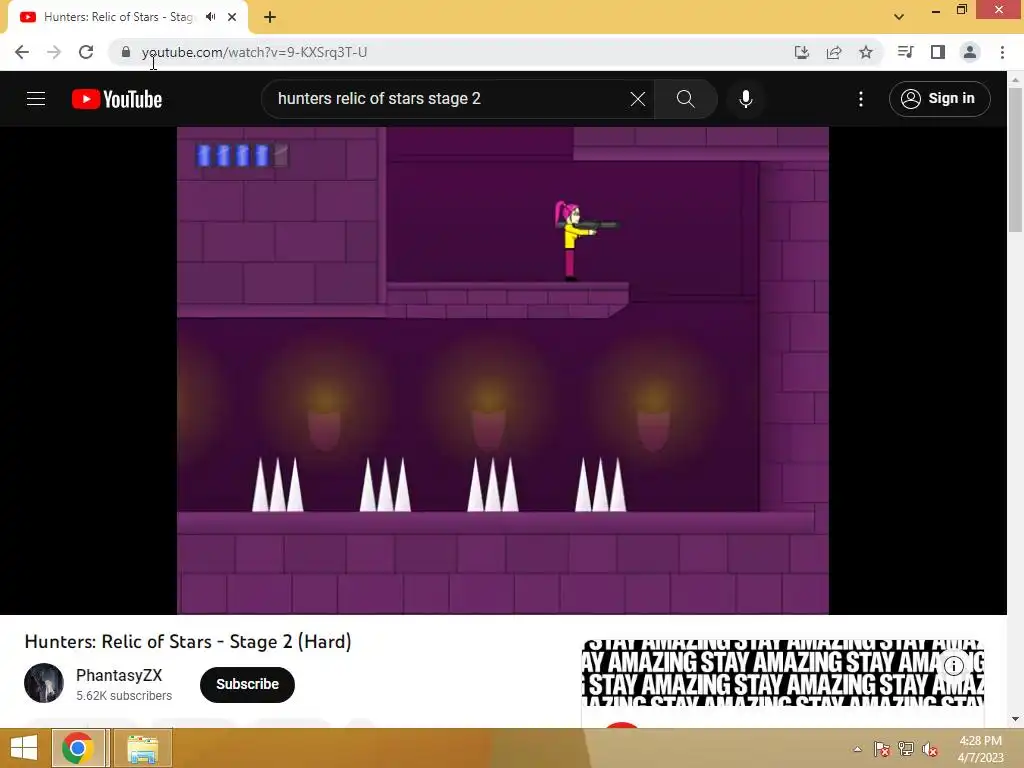This screenshot has width=1024, height=768.
Task: Open PhantasyZX channel avatar
Action: tap(44, 683)
